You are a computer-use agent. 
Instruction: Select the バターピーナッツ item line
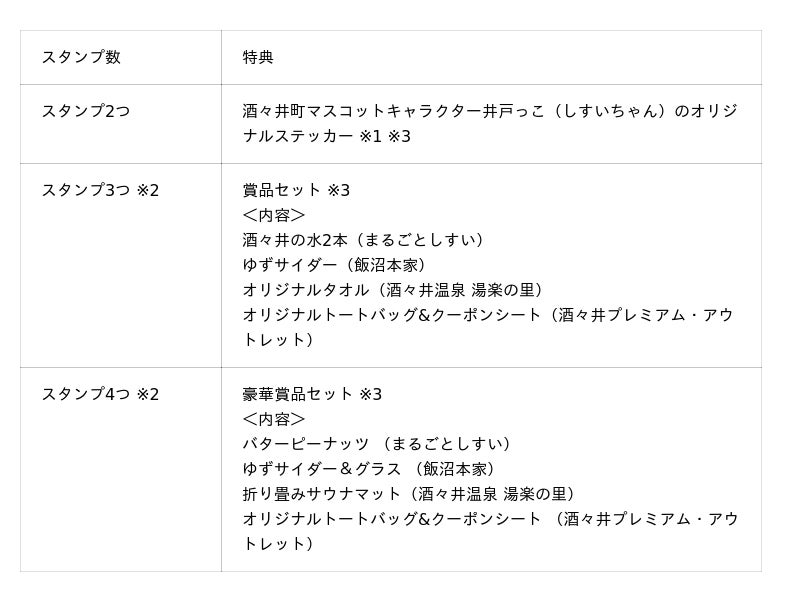380,444
